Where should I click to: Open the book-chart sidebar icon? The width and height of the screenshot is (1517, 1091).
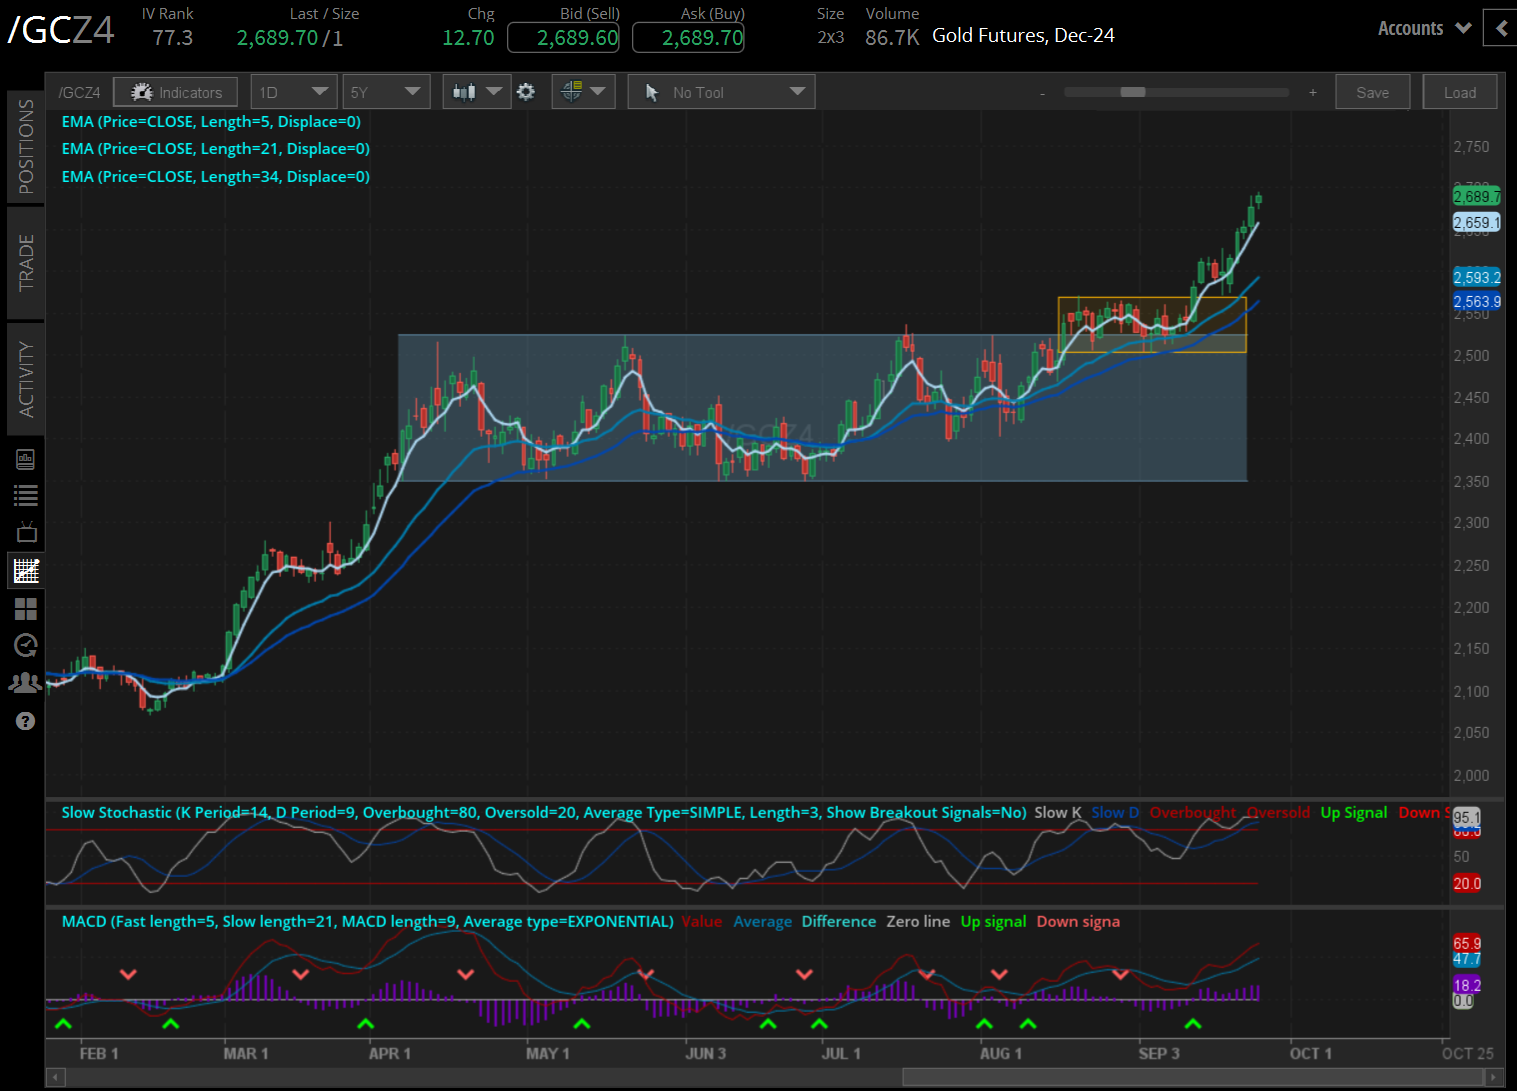(26, 459)
